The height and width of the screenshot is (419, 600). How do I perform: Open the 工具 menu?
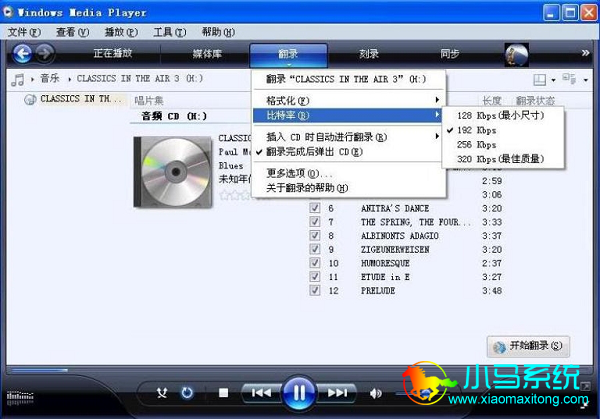tap(170, 32)
